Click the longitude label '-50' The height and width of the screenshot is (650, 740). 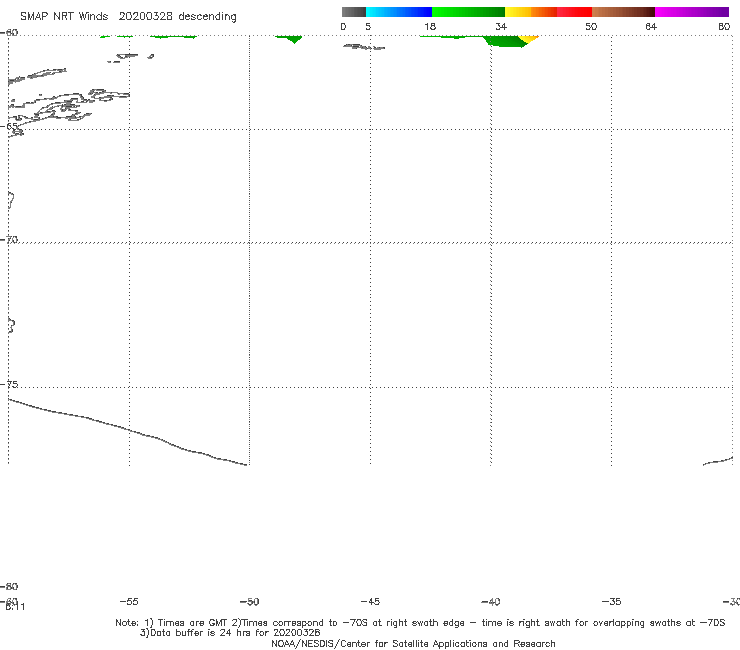(249, 602)
